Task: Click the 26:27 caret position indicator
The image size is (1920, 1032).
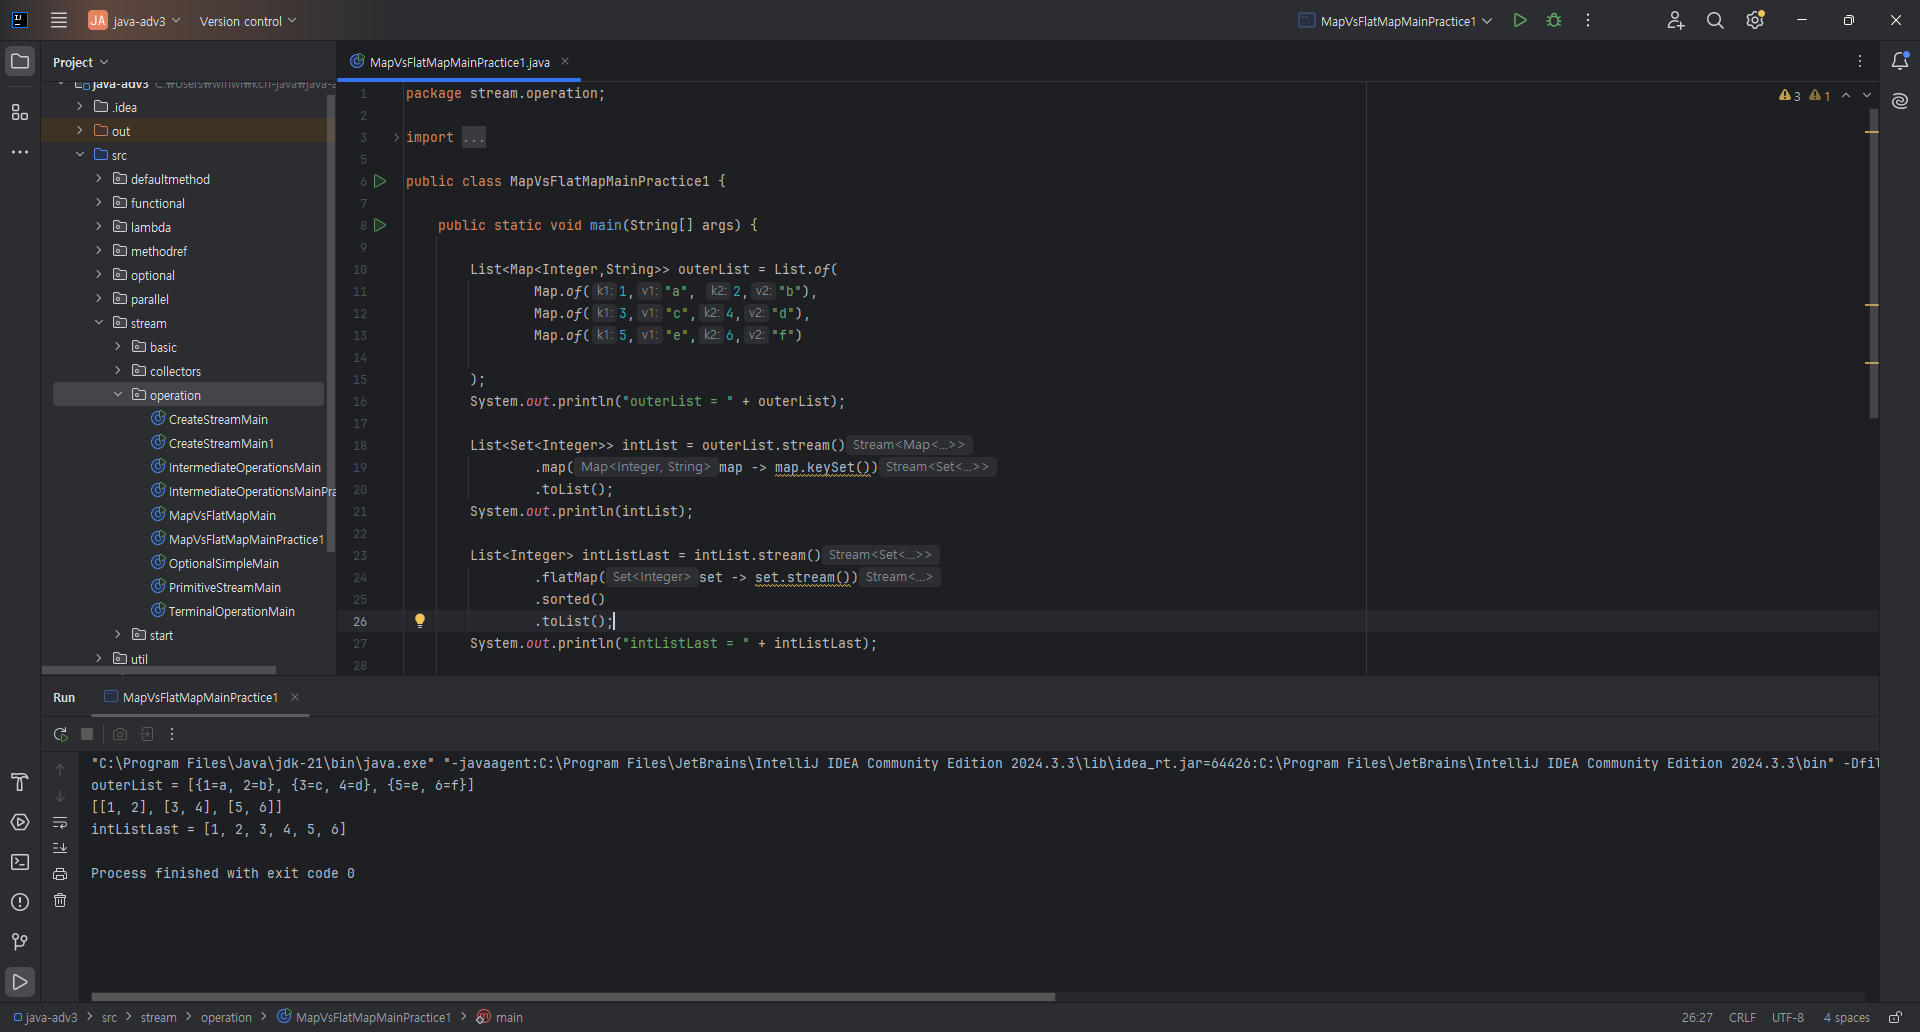Action: [1697, 1017]
